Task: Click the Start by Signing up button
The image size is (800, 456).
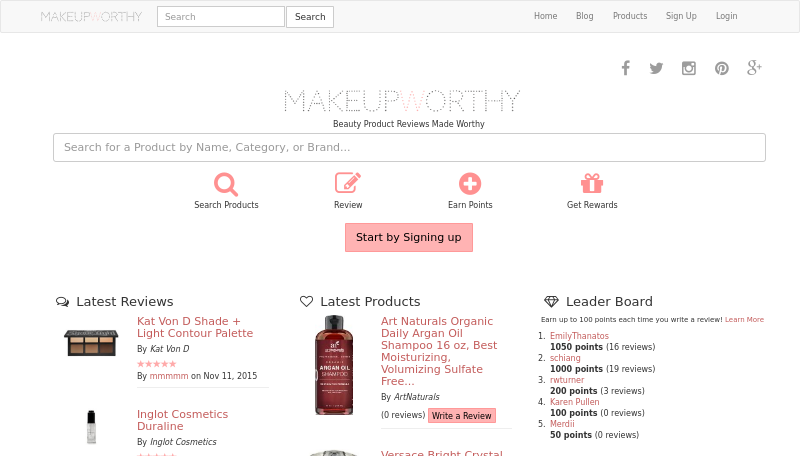Action: pyautogui.click(x=409, y=237)
